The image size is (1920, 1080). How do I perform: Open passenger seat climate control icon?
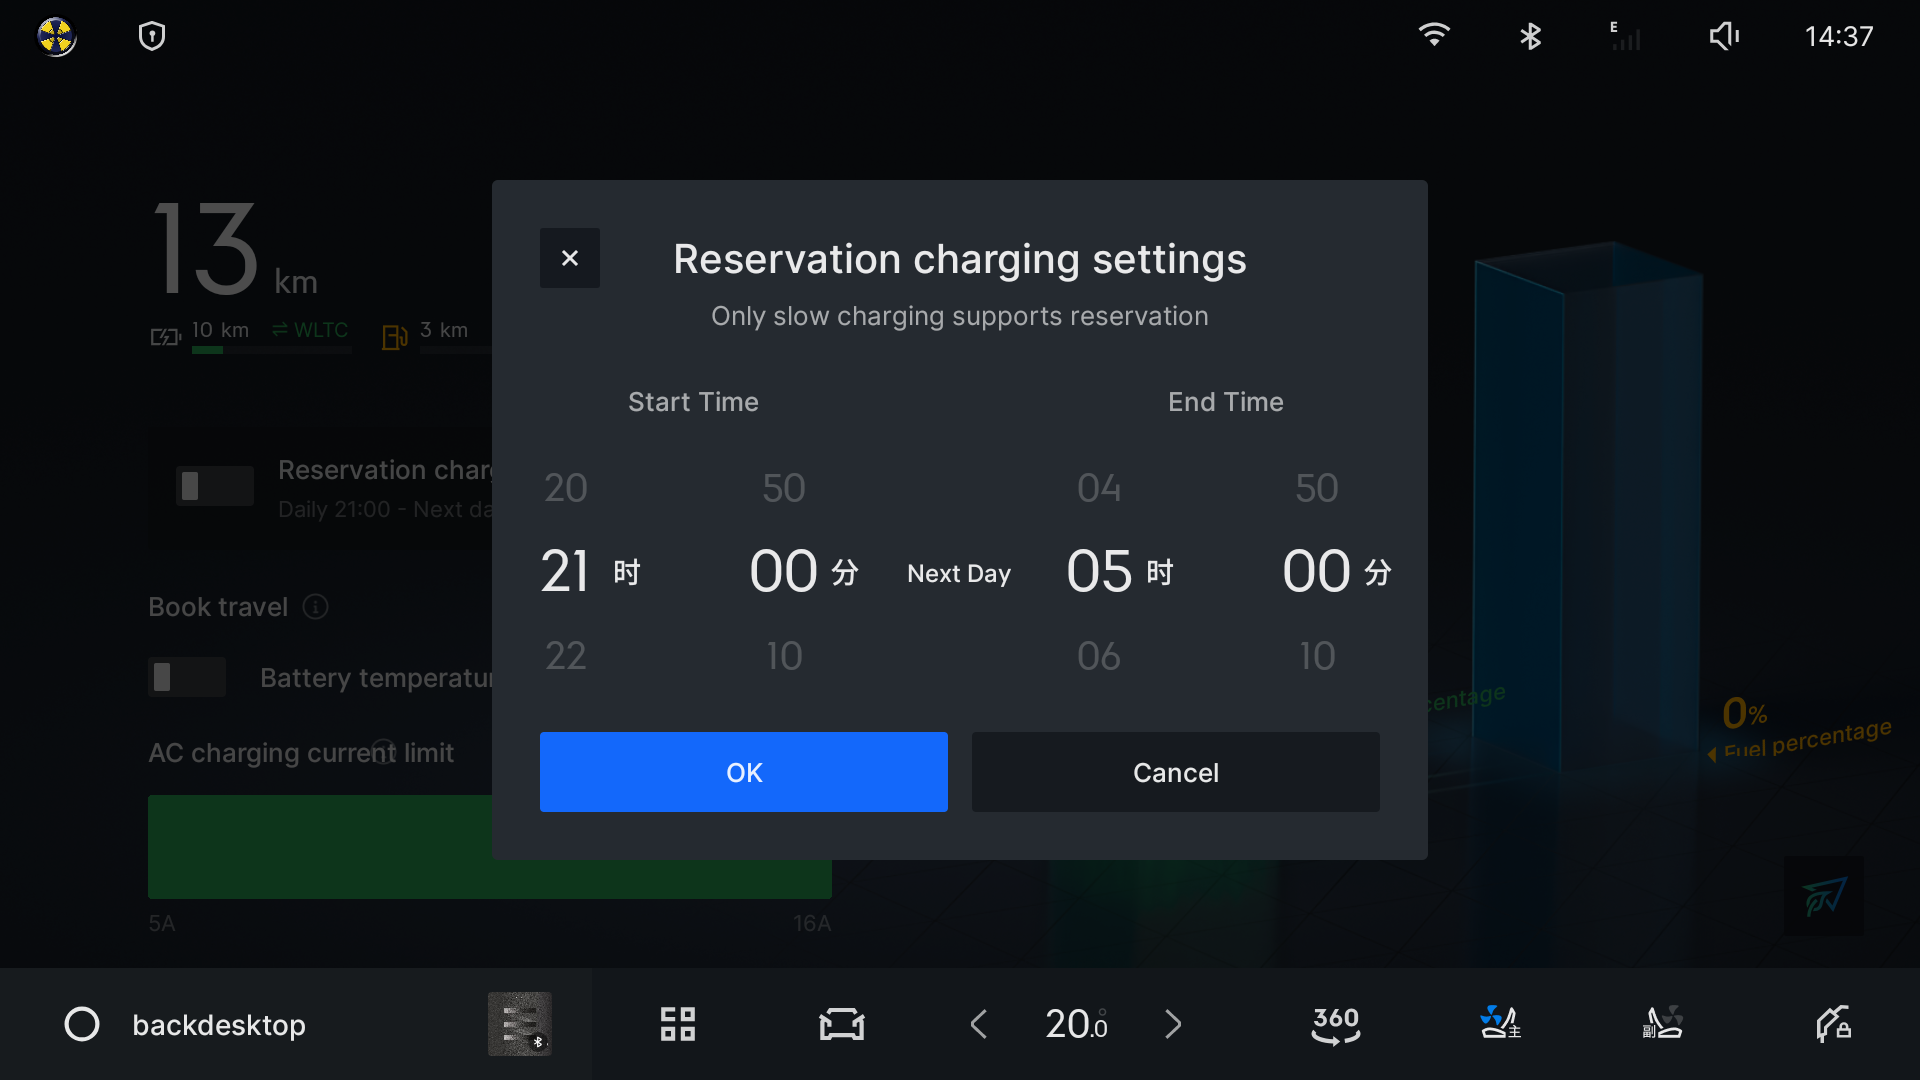point(1663,1024)
